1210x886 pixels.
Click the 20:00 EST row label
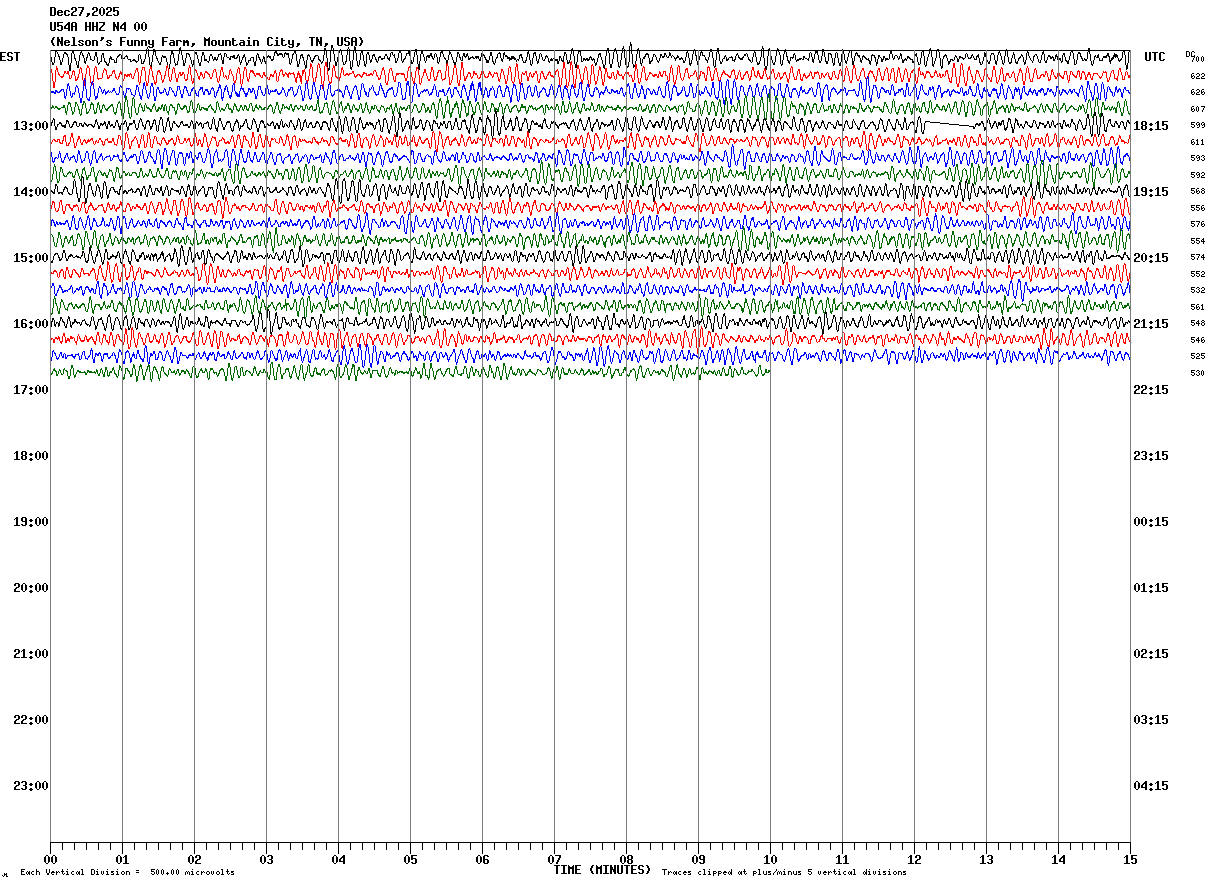31,587
